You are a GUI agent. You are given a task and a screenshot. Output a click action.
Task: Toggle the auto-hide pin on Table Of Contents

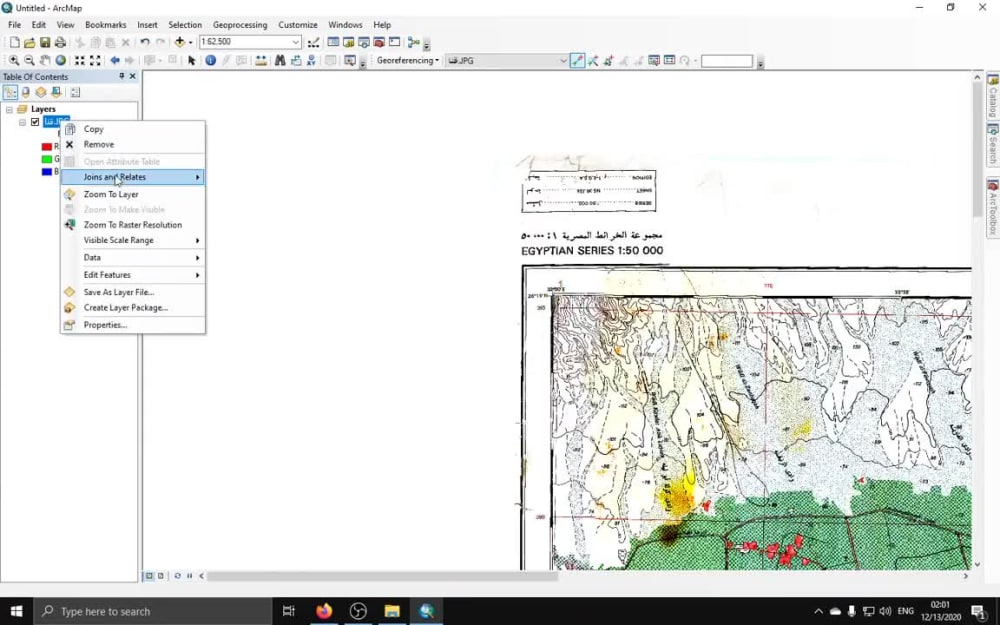(x=122, y=76)
